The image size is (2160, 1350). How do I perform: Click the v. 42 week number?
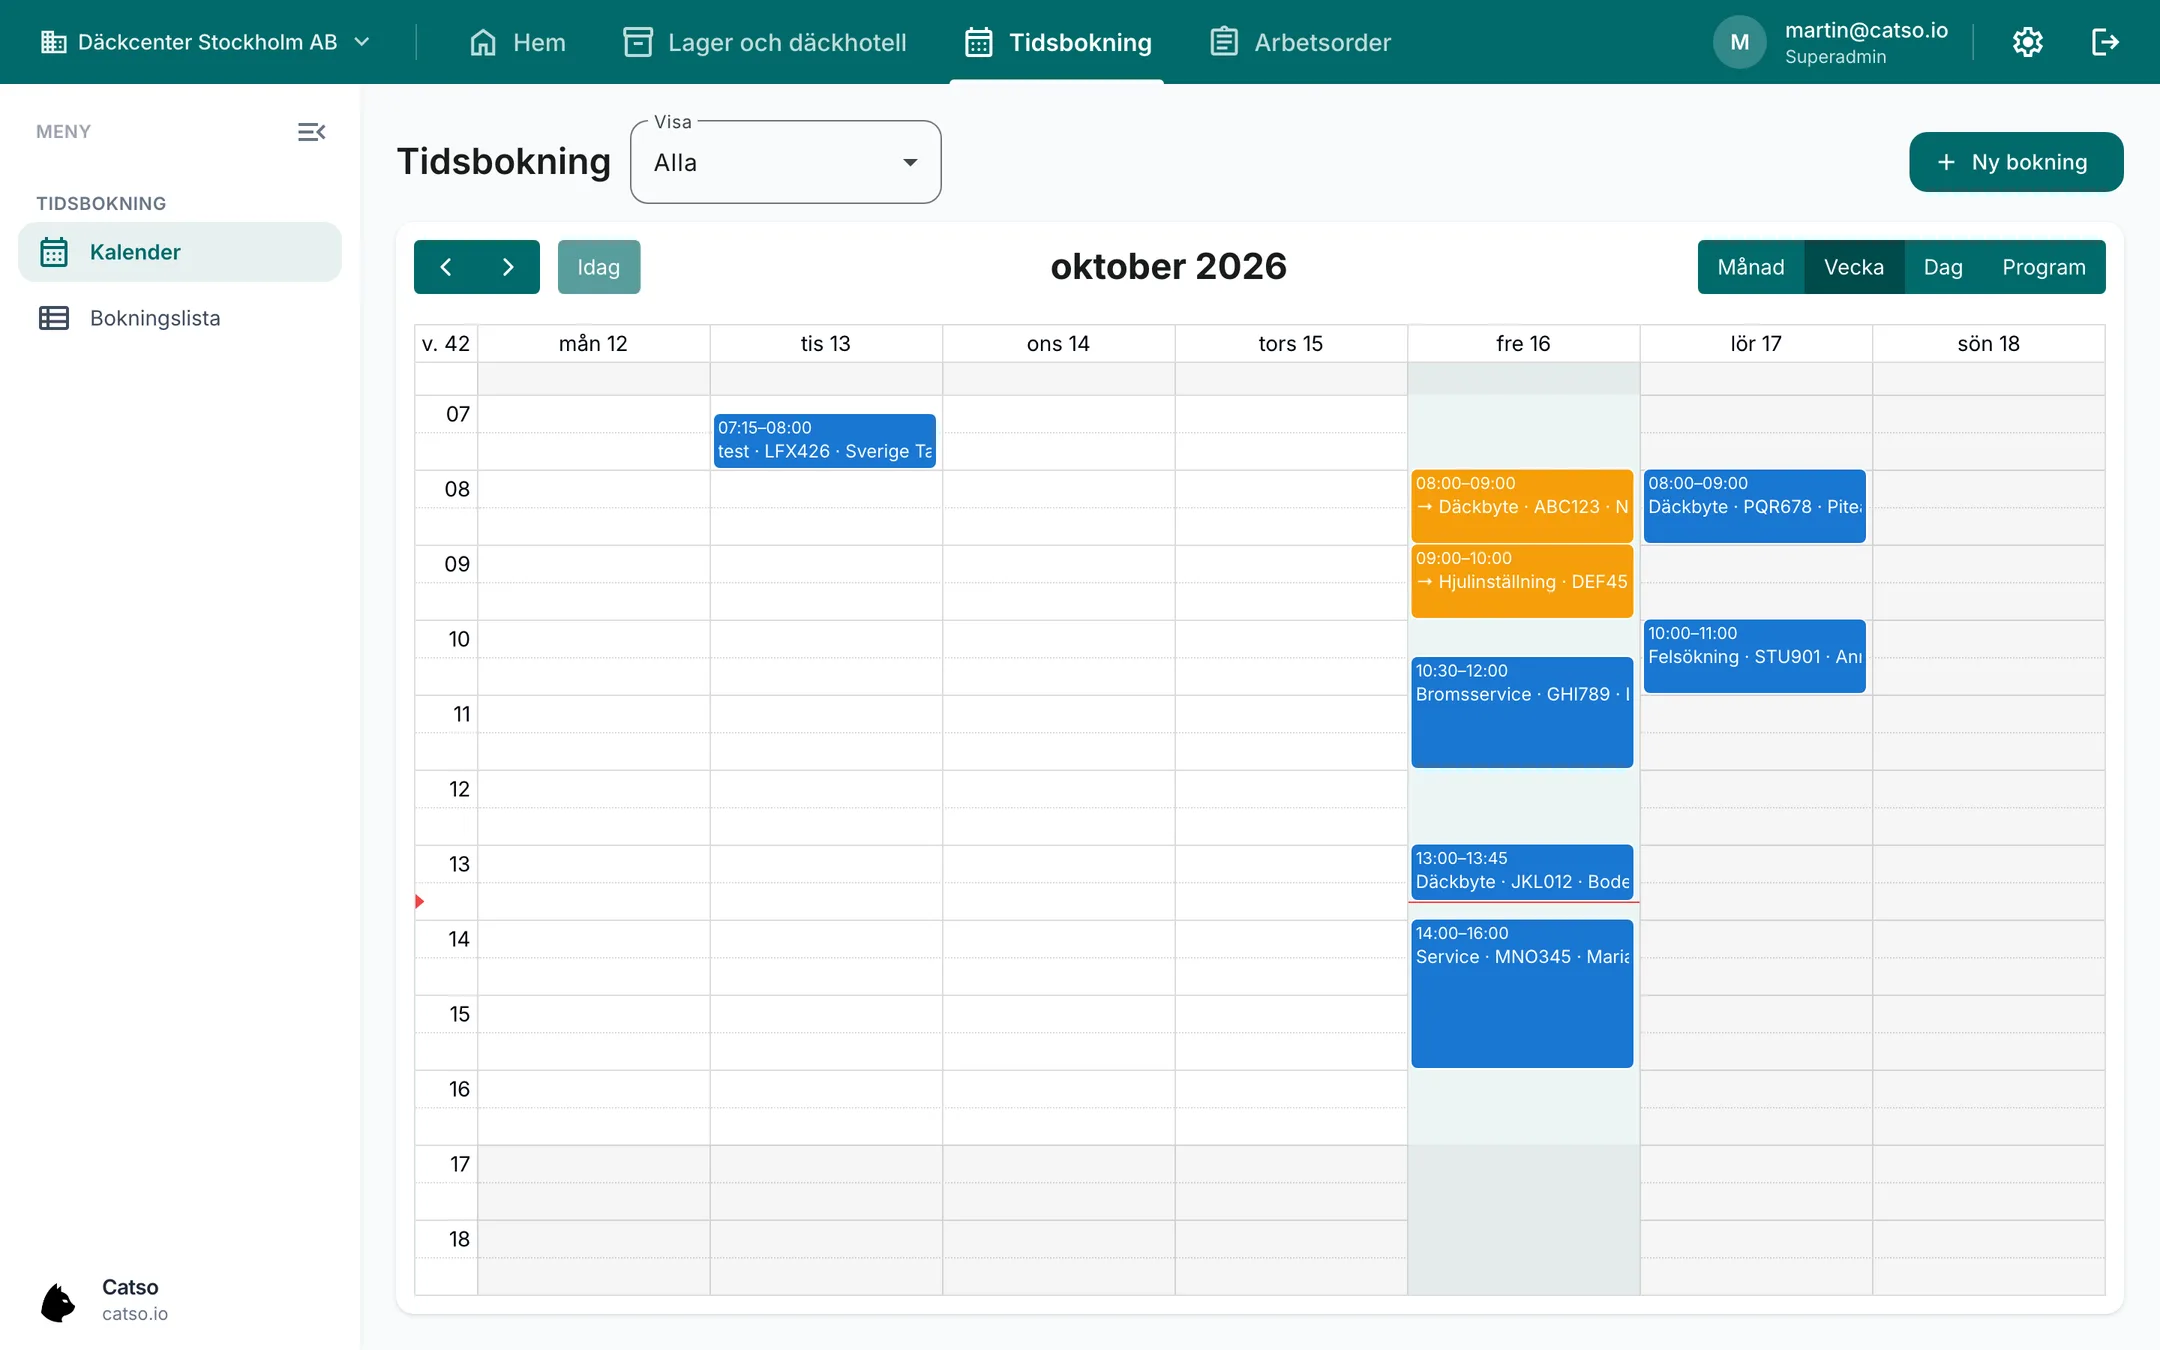(x=446, y=343)
